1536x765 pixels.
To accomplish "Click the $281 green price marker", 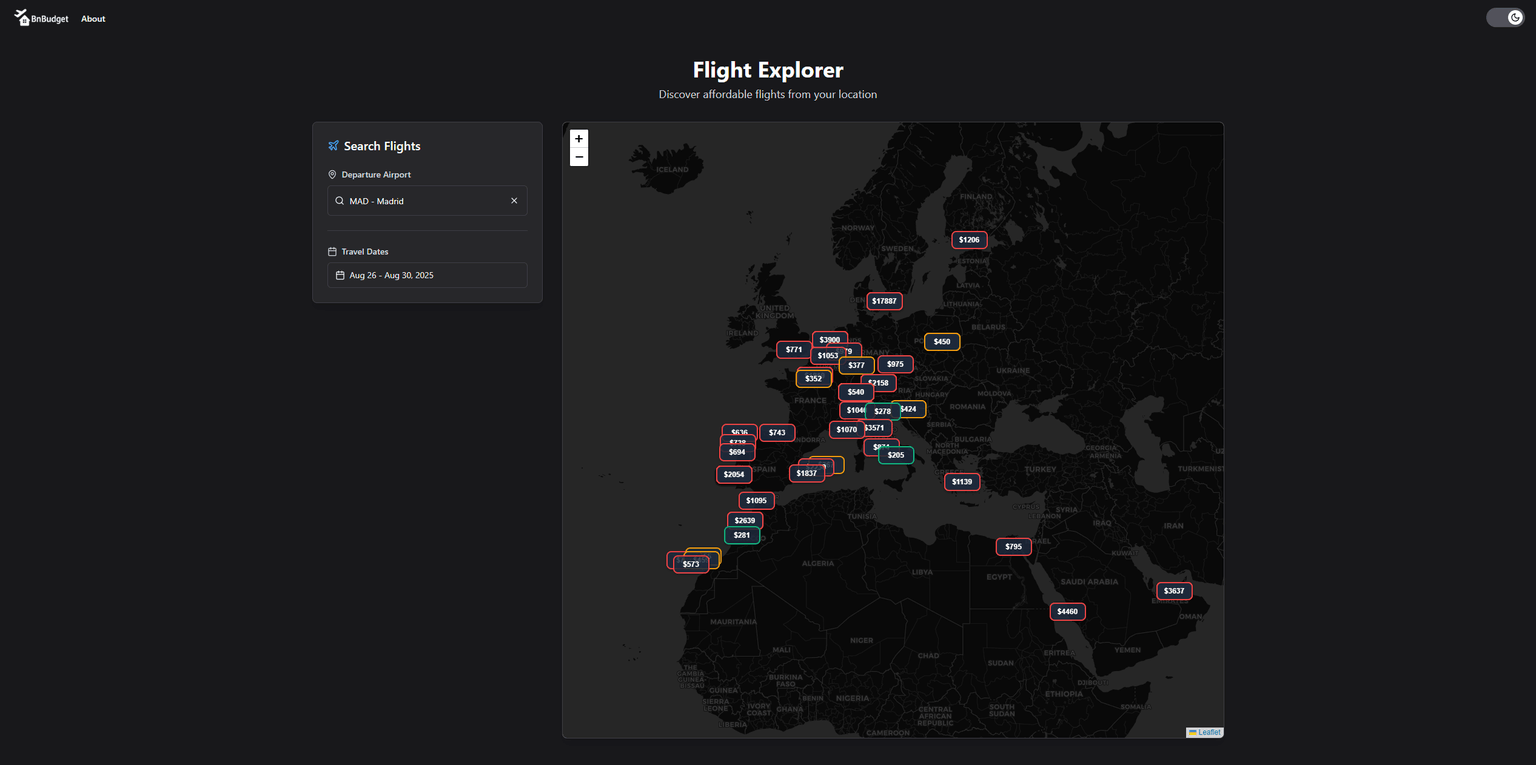I will 741,536.
